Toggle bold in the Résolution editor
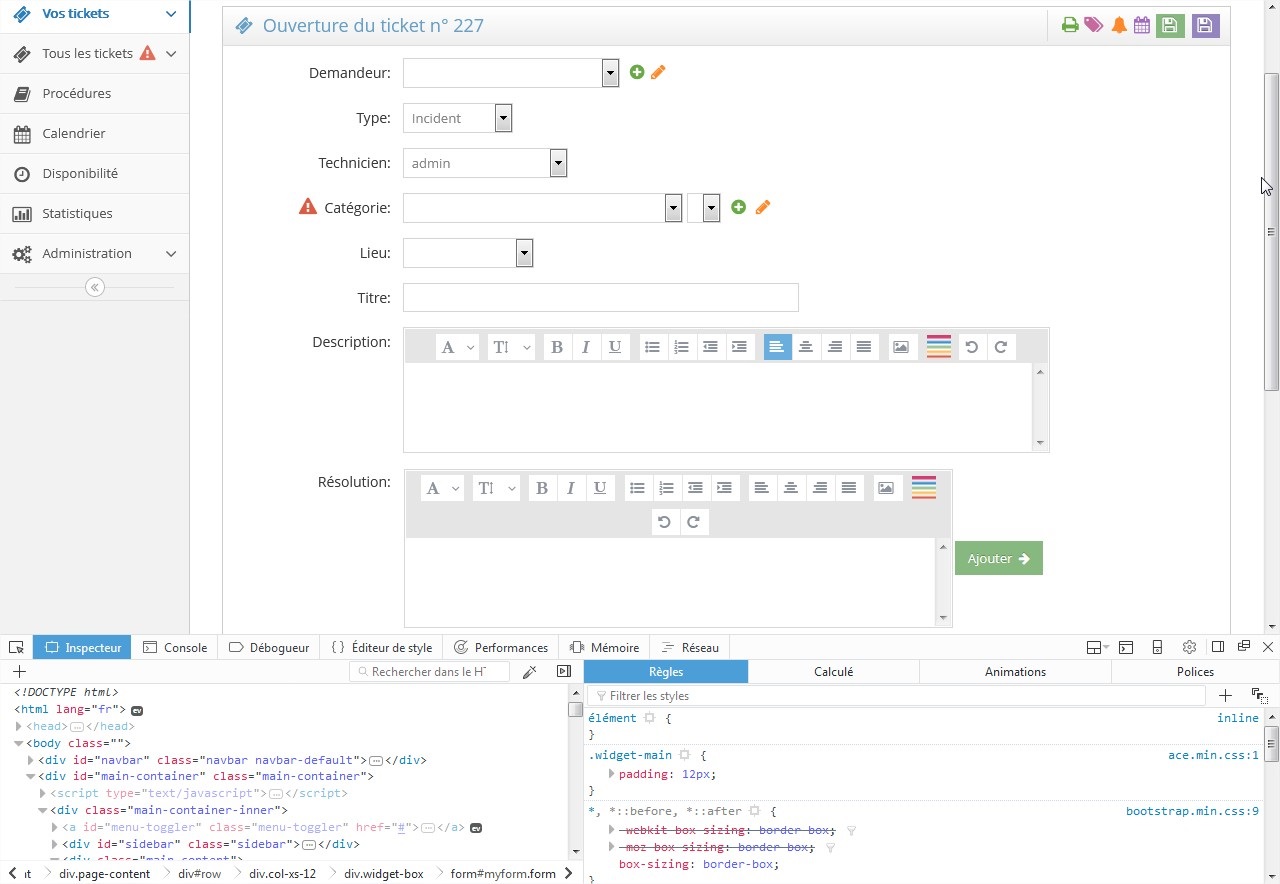 point(542,488)
